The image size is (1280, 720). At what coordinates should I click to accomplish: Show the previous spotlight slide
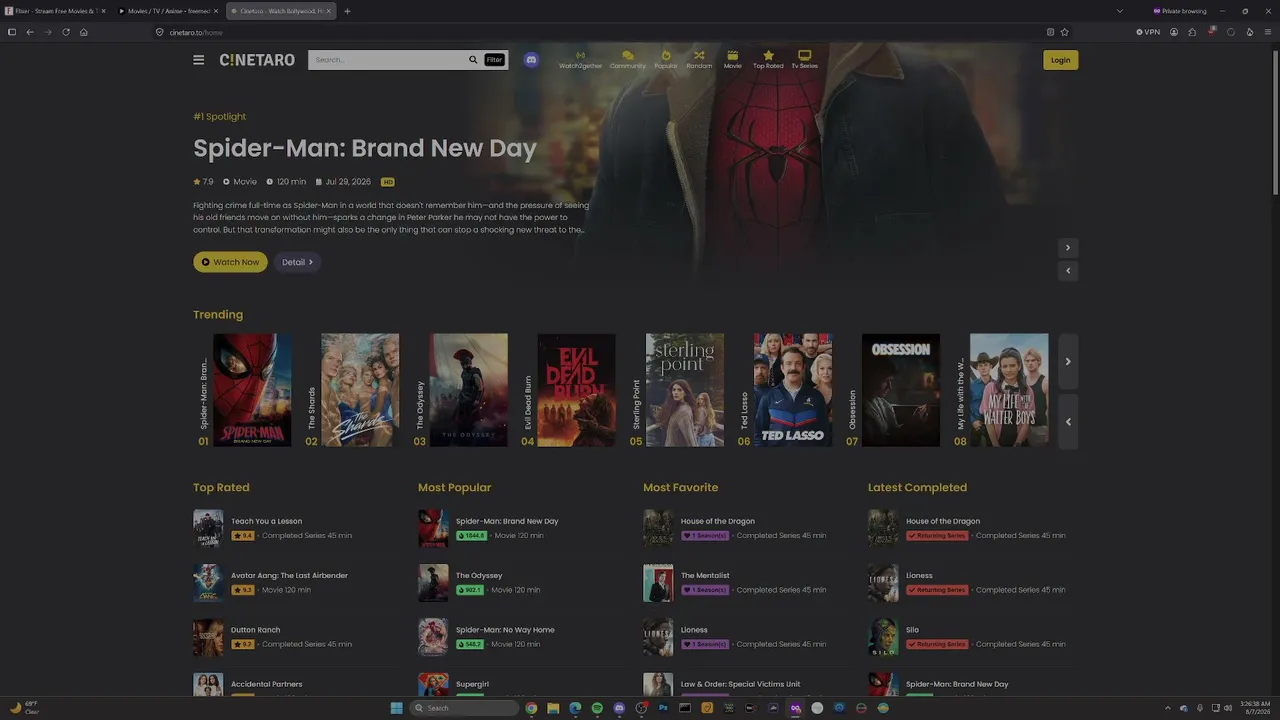pyautogui.click(x=1068, y=270)
